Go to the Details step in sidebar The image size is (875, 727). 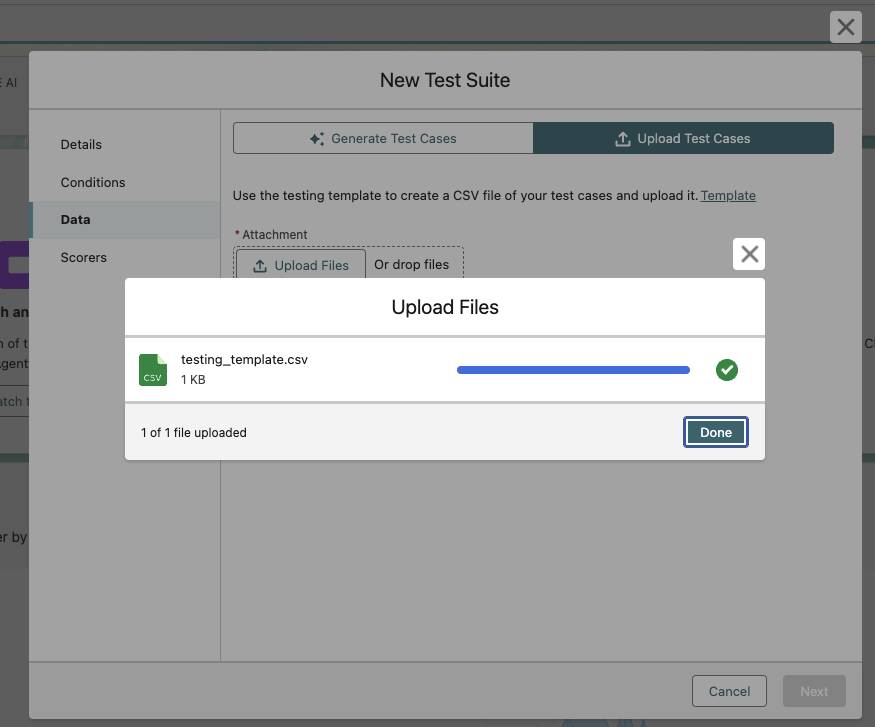click(x=81, y=145)
